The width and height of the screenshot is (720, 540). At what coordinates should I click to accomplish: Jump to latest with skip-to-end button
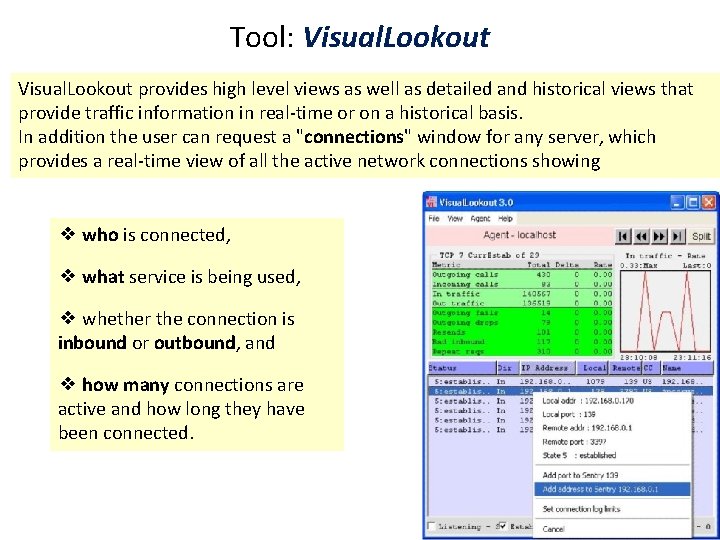(677, 236)
